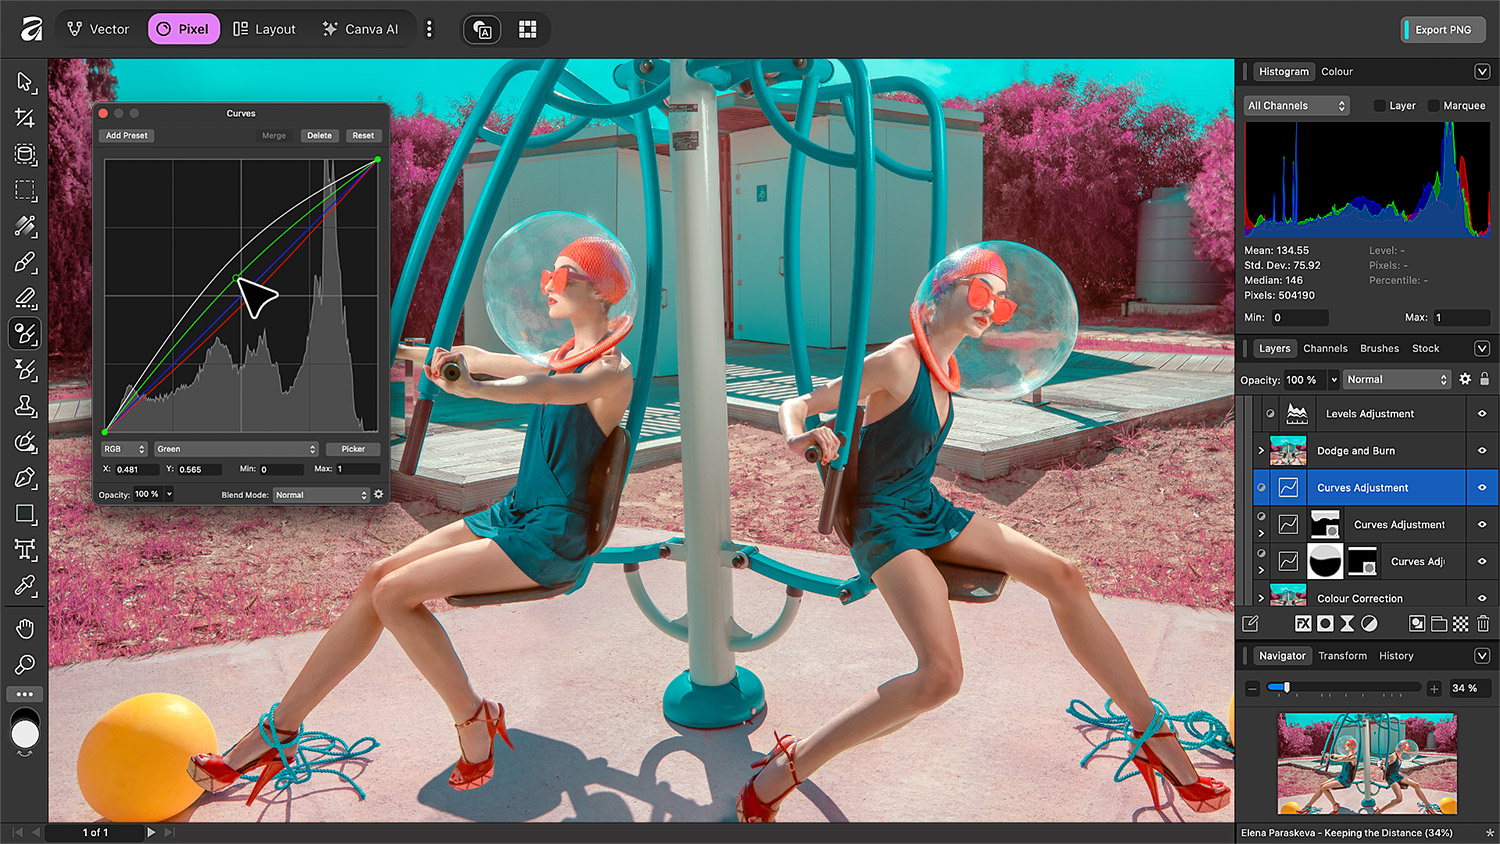Toggle visibility of the Dodge and Burn layer

1483,451
